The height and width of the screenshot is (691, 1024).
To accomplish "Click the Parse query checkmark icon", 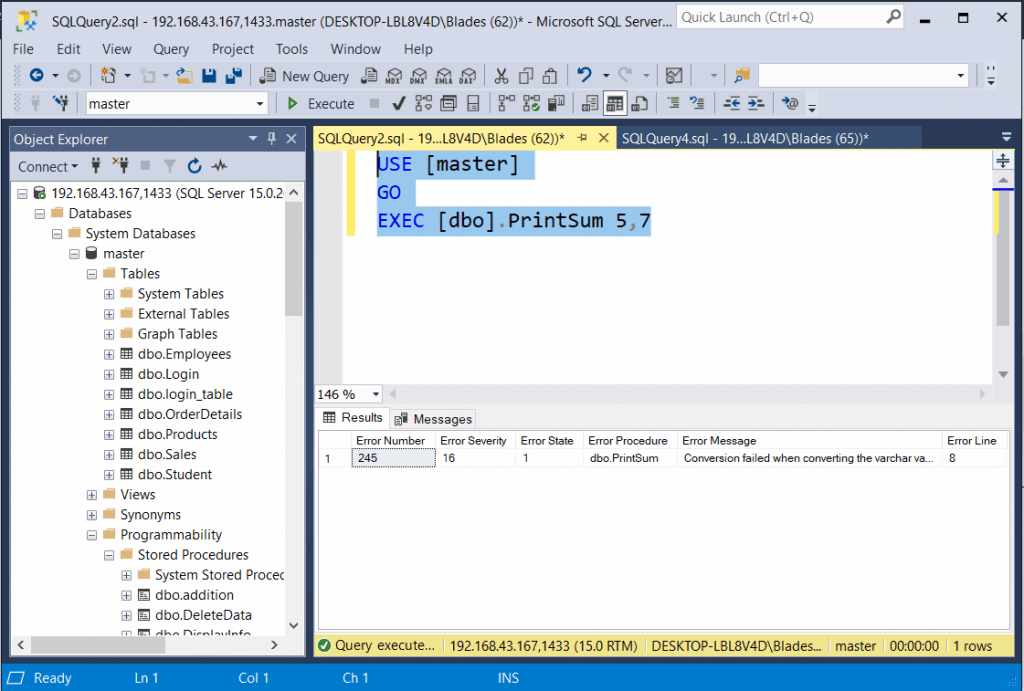I will point(399,103).
